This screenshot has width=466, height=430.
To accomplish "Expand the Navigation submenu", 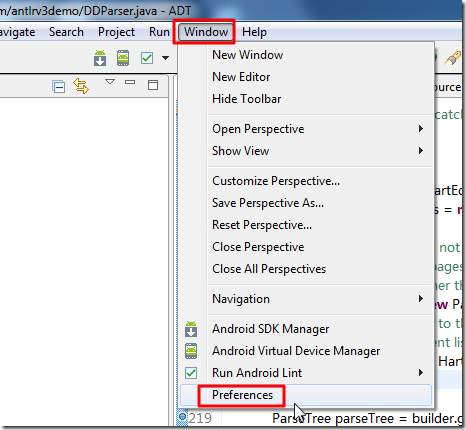I will click(x=306, y=299).
